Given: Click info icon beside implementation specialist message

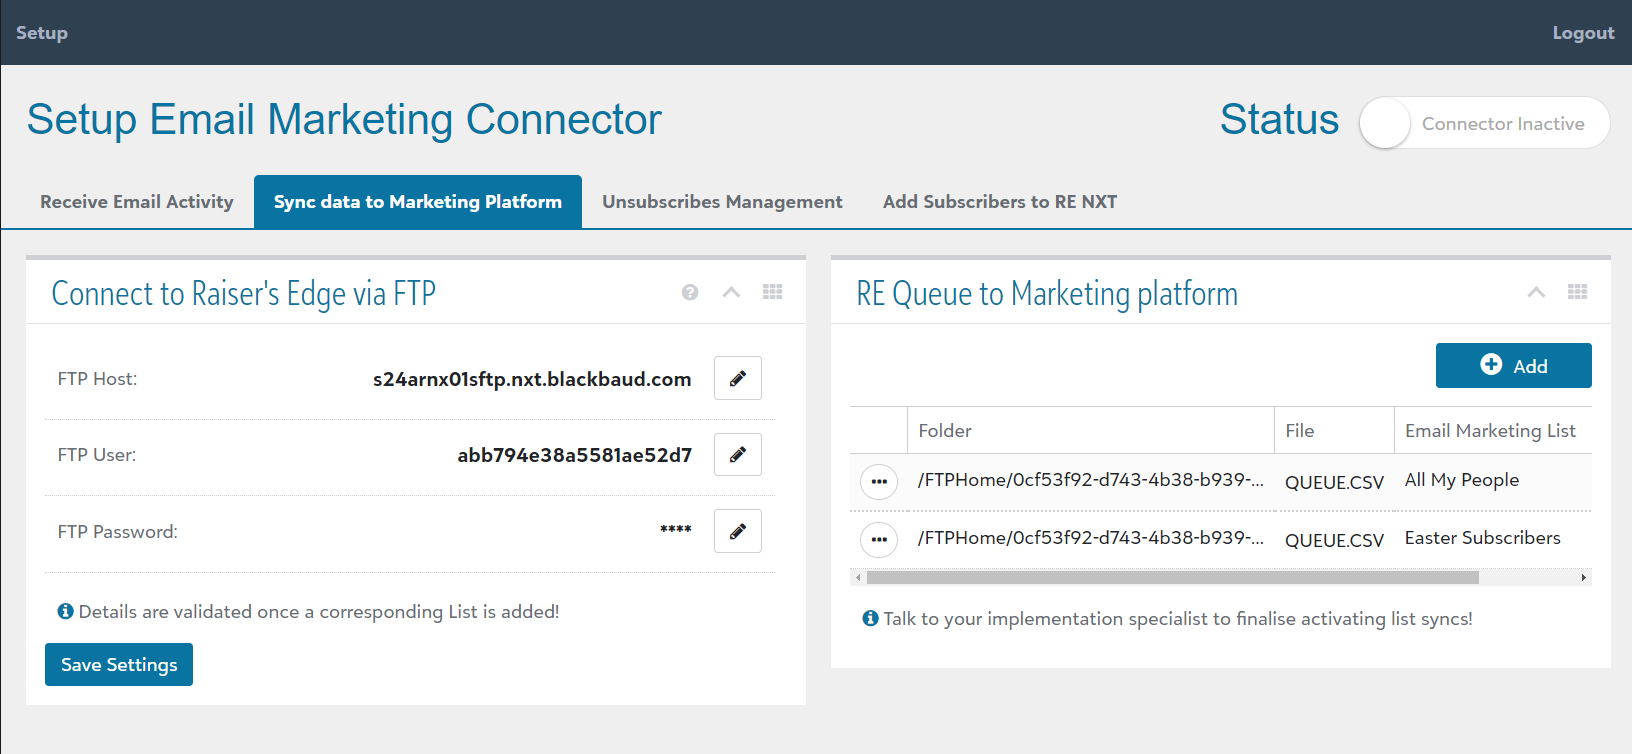Looking at the screenshot, I should point(870,618).
